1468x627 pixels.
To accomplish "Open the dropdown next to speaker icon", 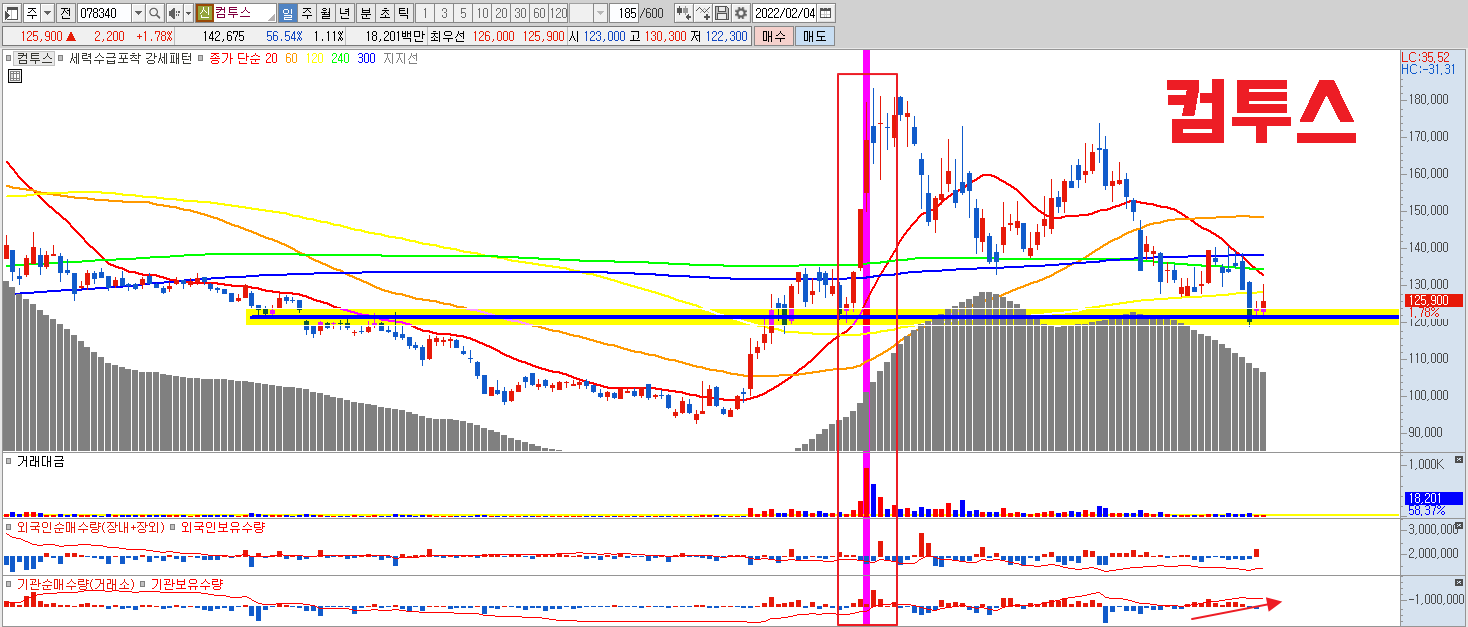I will [x=188, y=13].
